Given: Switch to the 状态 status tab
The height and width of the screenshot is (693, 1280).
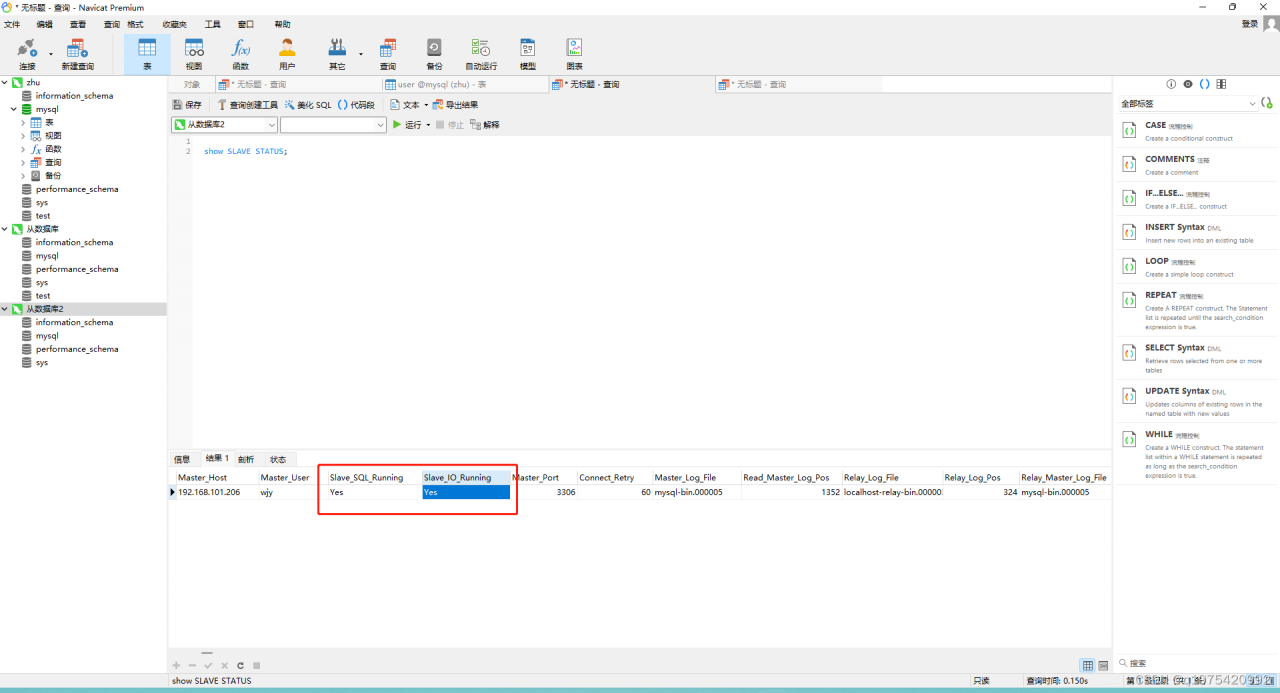Looking at the screenshot, I should pos(278,459).
